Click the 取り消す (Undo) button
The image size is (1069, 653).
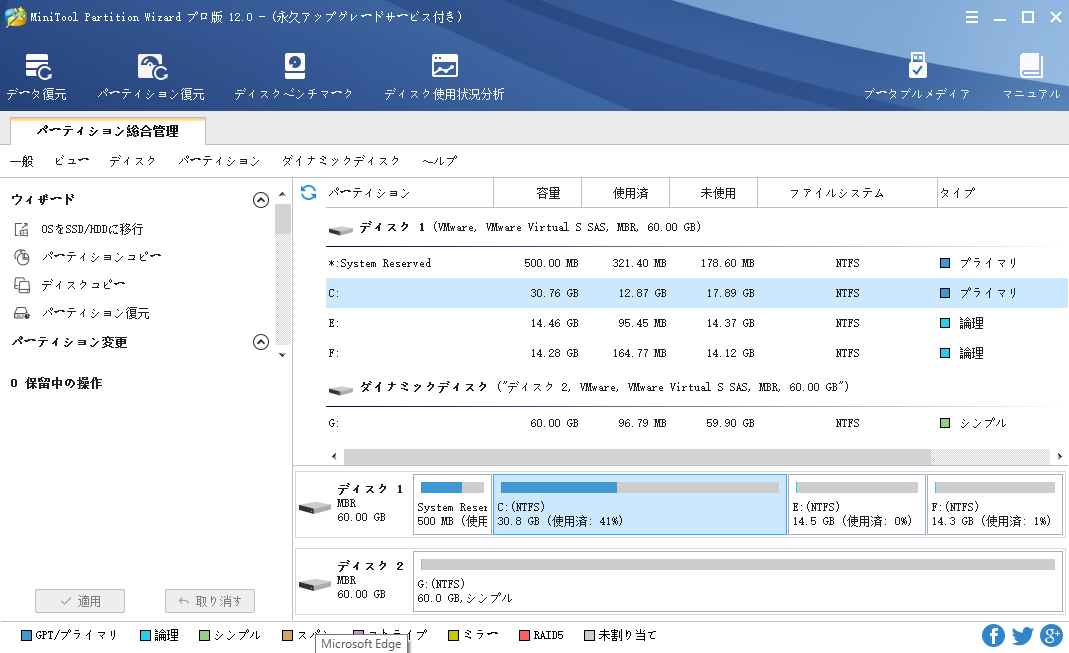tap(210, 601)
